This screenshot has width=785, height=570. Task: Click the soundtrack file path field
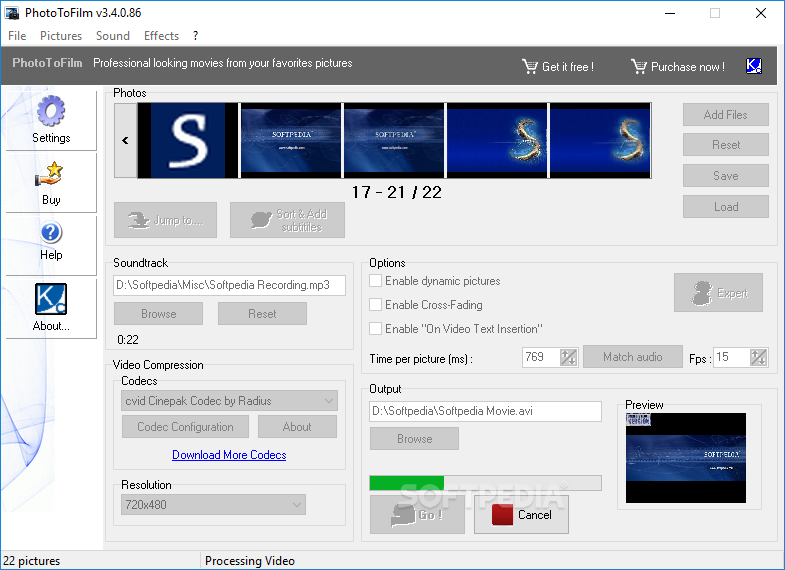coord(229,285)
